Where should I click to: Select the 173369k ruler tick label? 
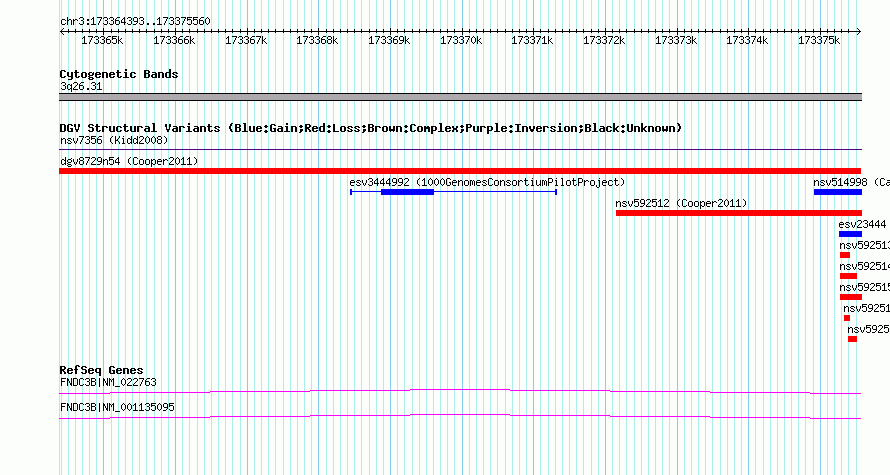click(x=389, y=40)
